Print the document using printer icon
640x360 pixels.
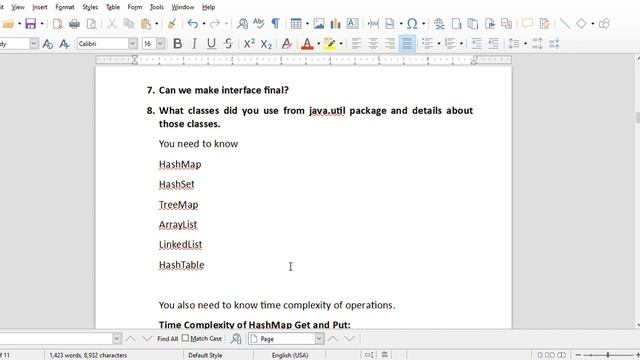click(74, 24)
